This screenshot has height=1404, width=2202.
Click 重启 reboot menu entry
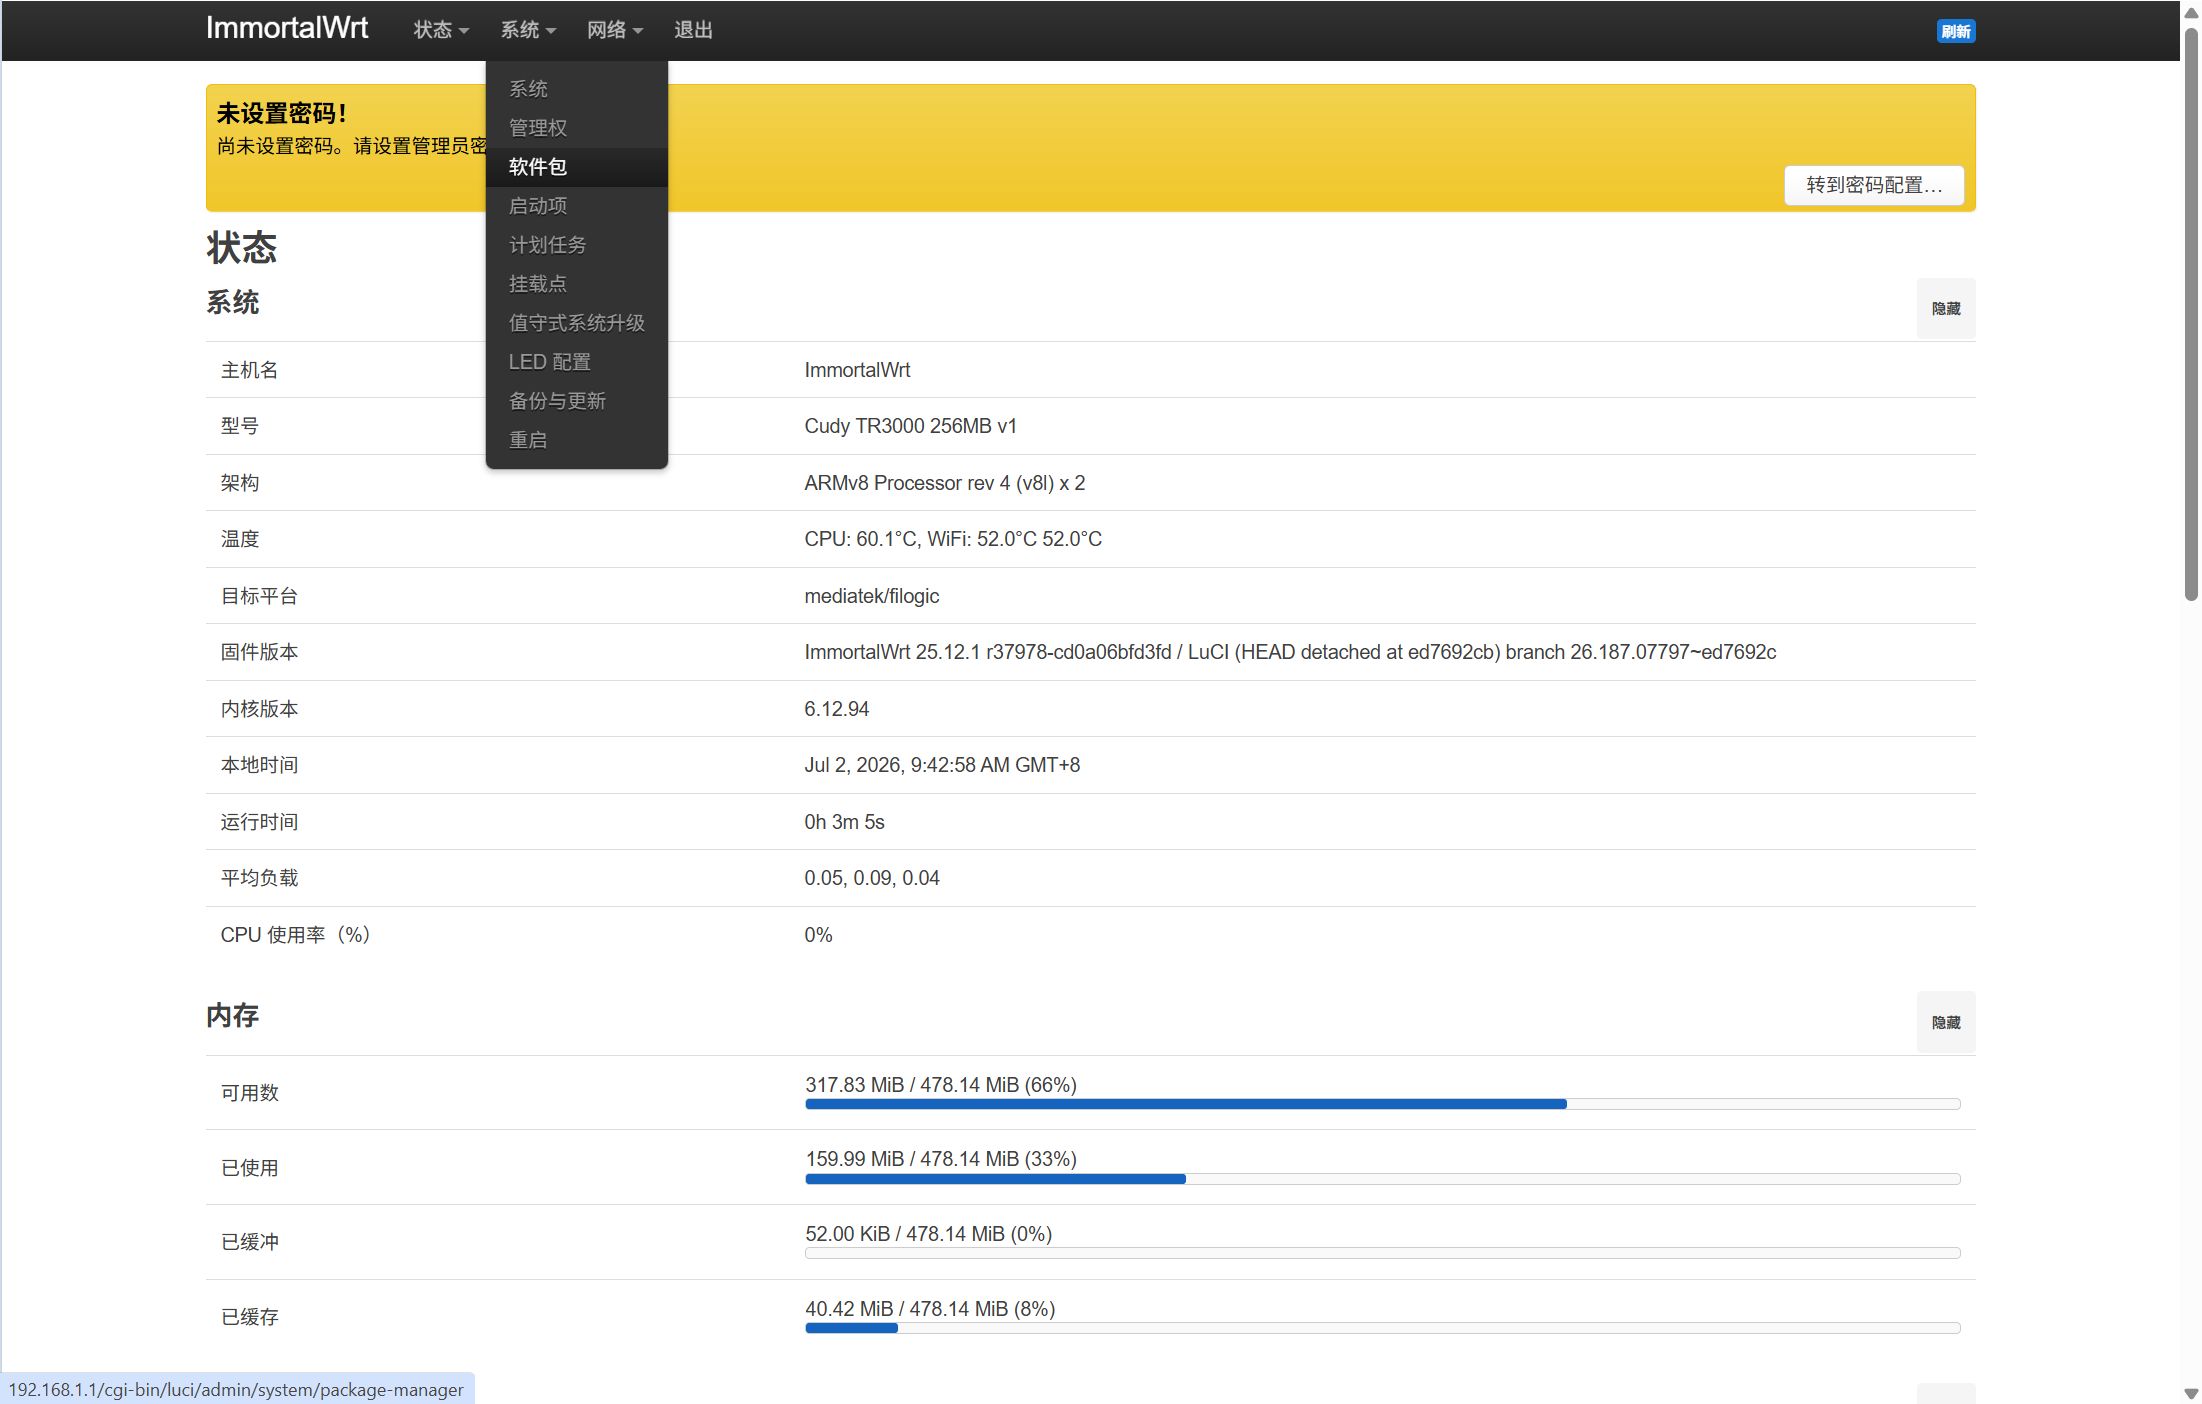pos(576,440)
